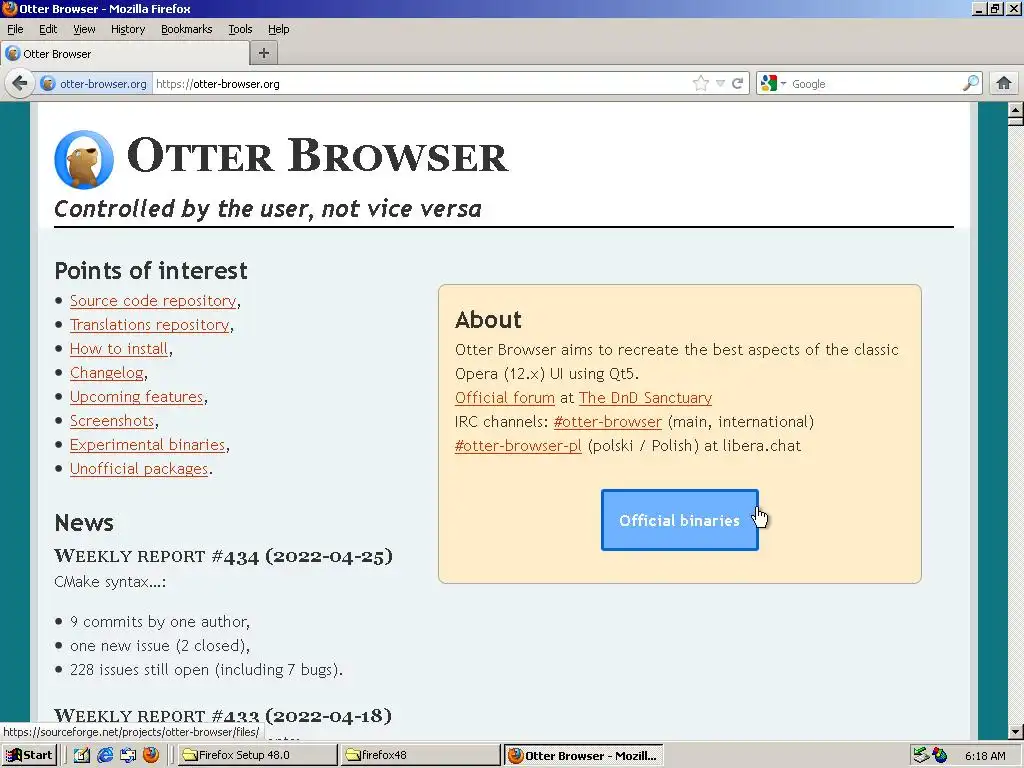Open the #otter-browser IRC channel link

607,422
